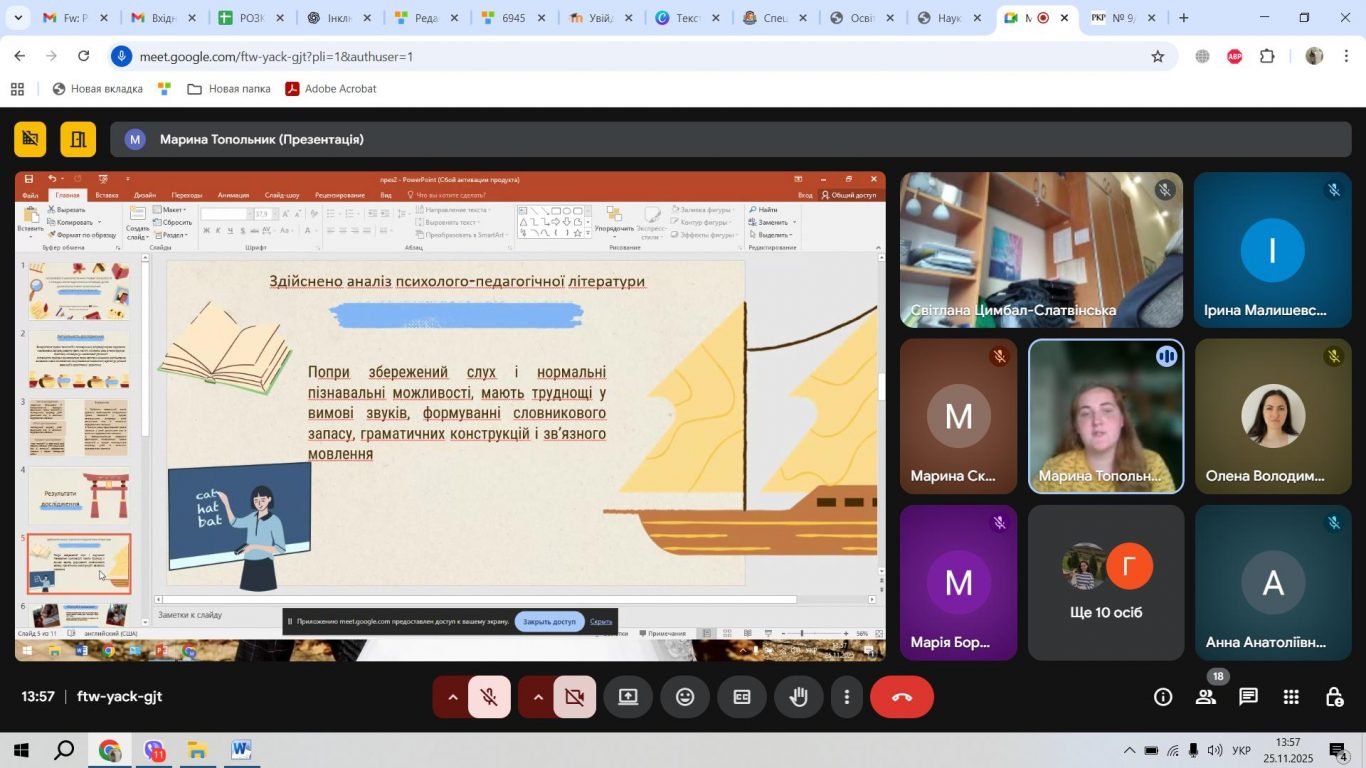Click the red leave call button
Image resolution: width=1366 pixels, height=768 pixels.
click(902, 697)
